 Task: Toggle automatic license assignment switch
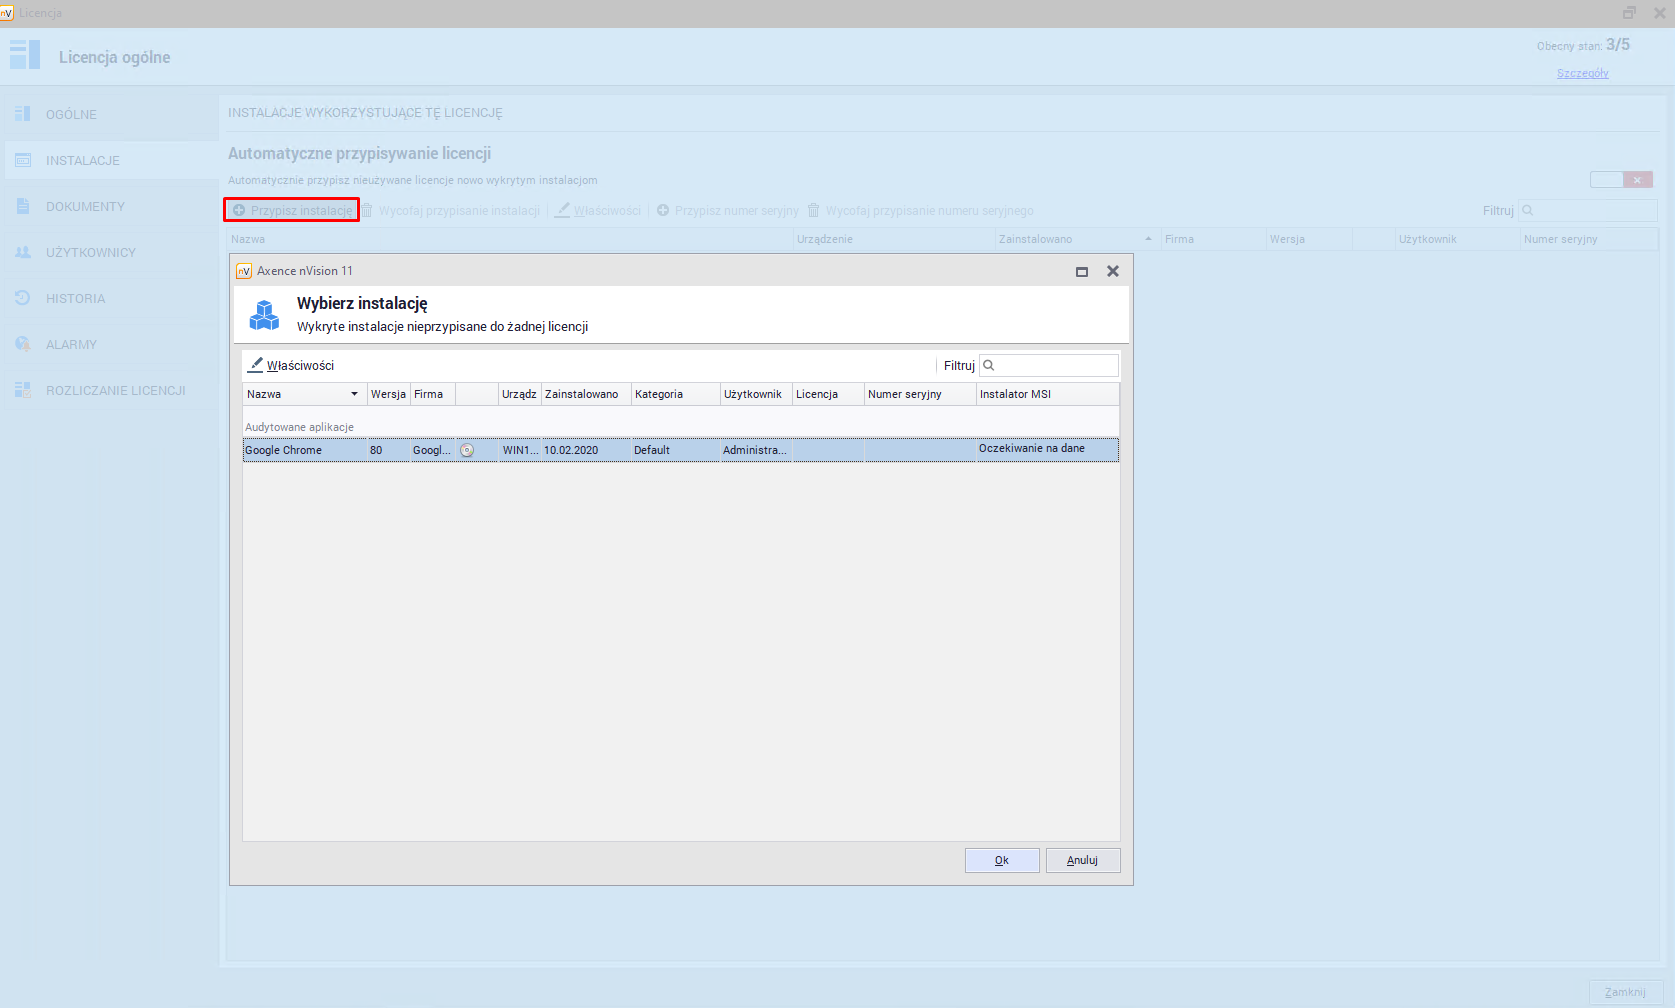pos(1620,180)
